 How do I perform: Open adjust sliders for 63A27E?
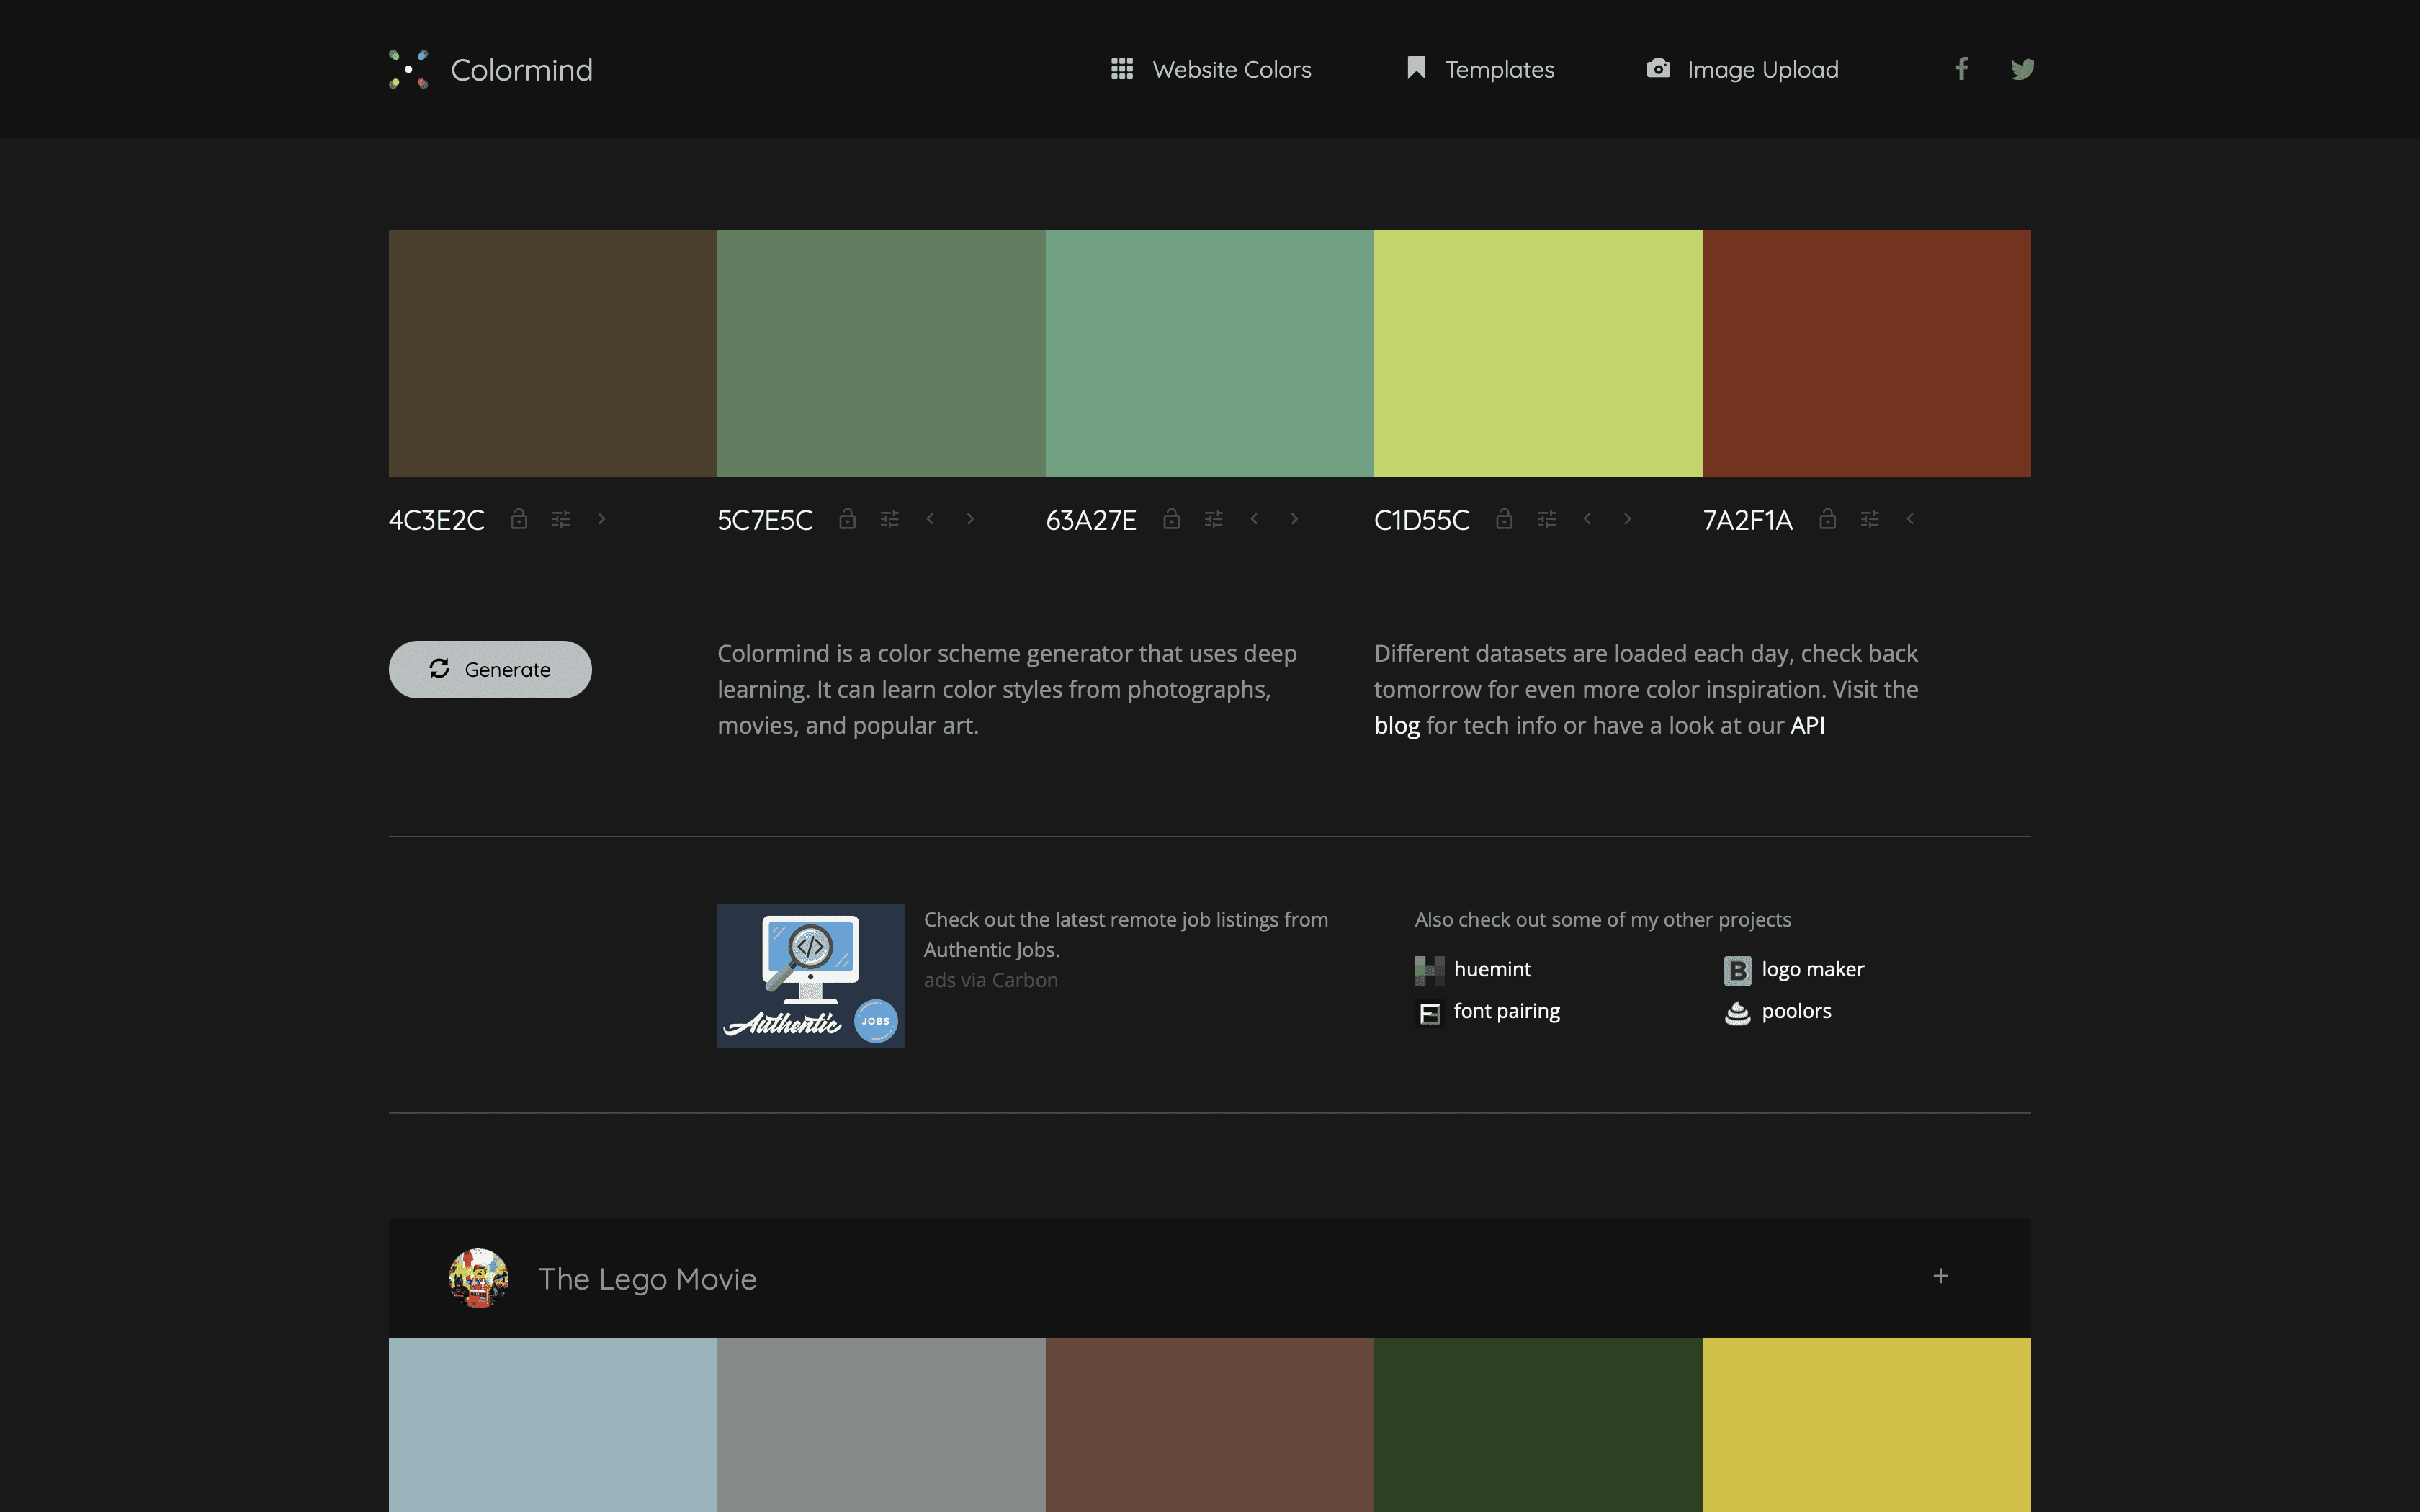(x=1213, y=519)
